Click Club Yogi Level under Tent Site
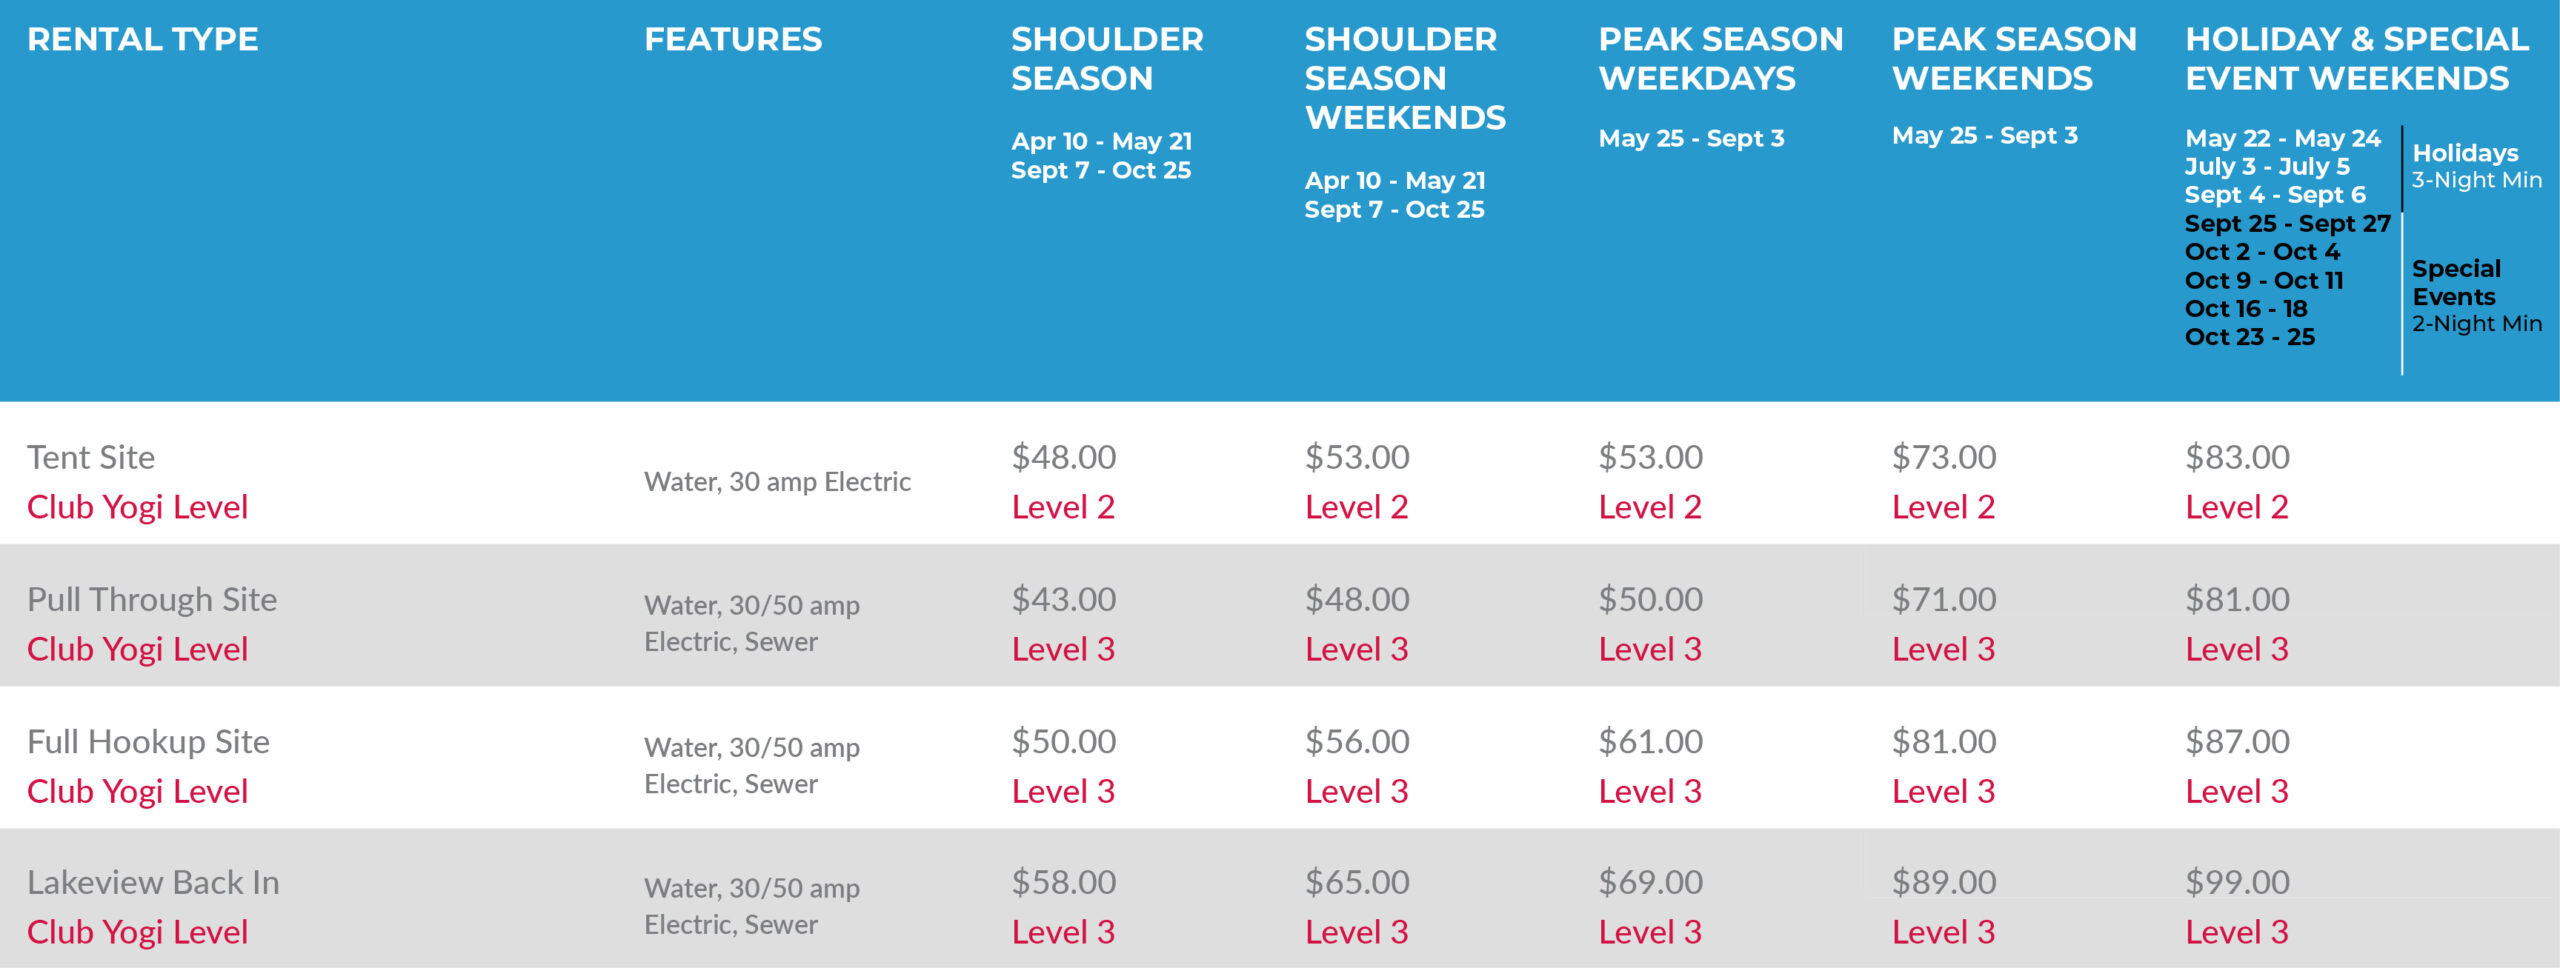This screenshot has height=968, width=2560. [137, 507]
